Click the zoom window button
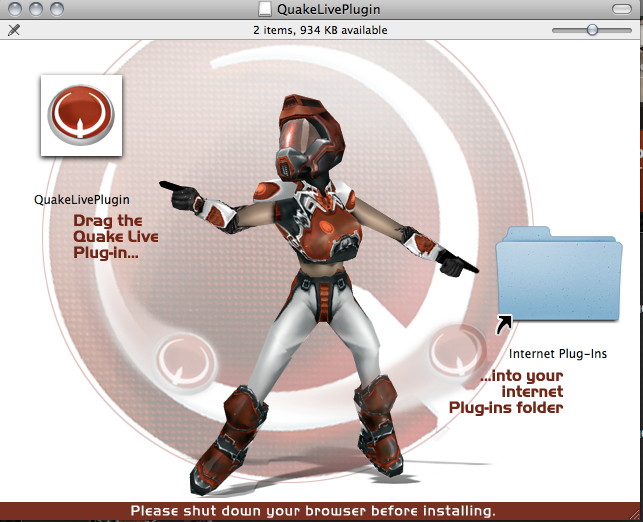The width and height of the screenshot is (643, 522). pos(57,9)
